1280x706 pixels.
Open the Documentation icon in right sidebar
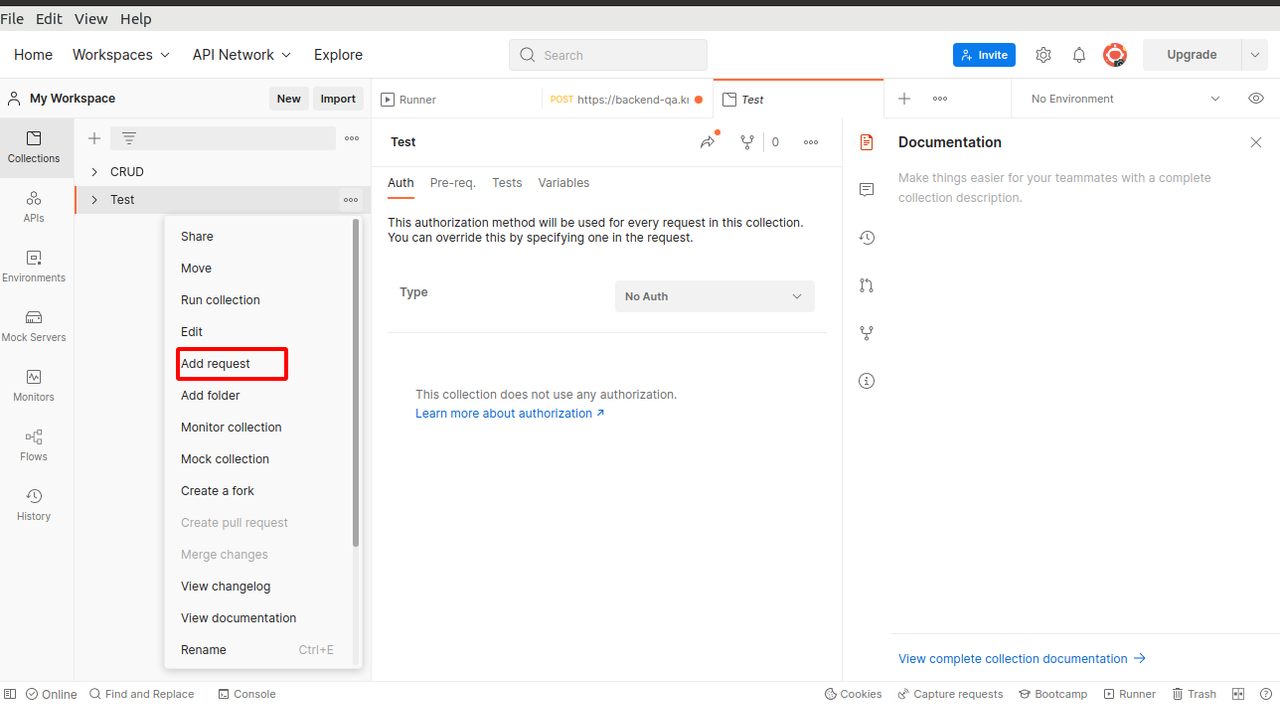867,142
